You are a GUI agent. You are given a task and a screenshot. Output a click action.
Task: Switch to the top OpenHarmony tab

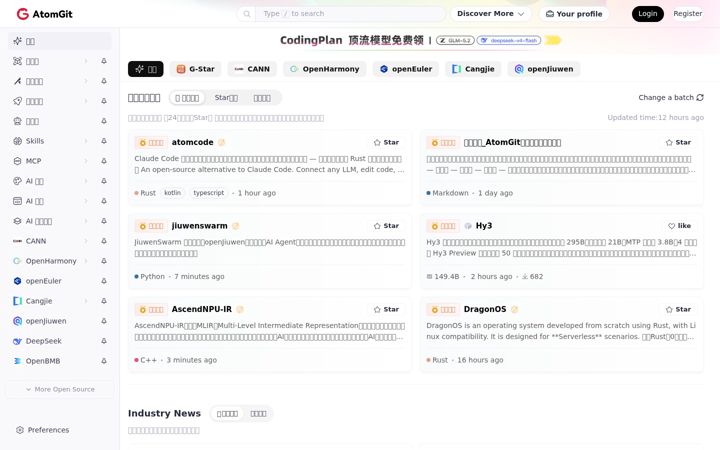tap(325, 69)
